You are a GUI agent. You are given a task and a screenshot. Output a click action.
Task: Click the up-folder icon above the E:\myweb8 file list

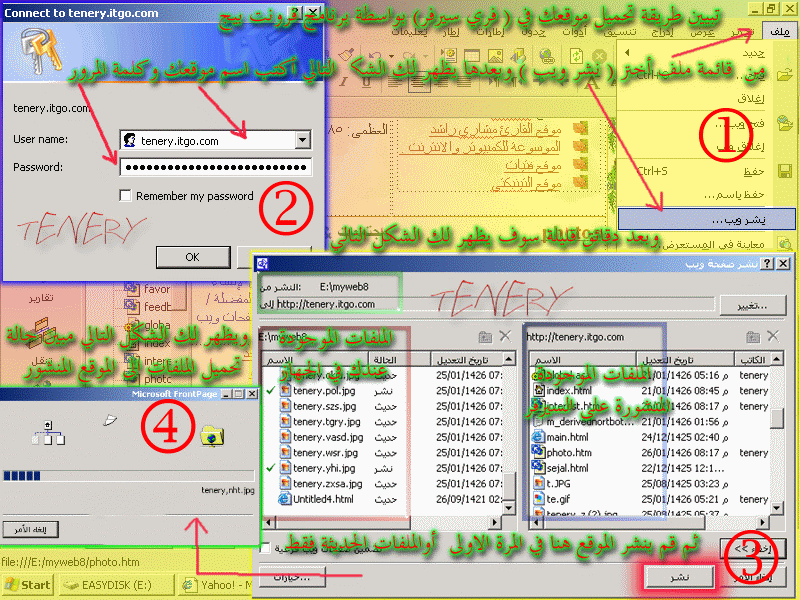click(x=485, y=336)
